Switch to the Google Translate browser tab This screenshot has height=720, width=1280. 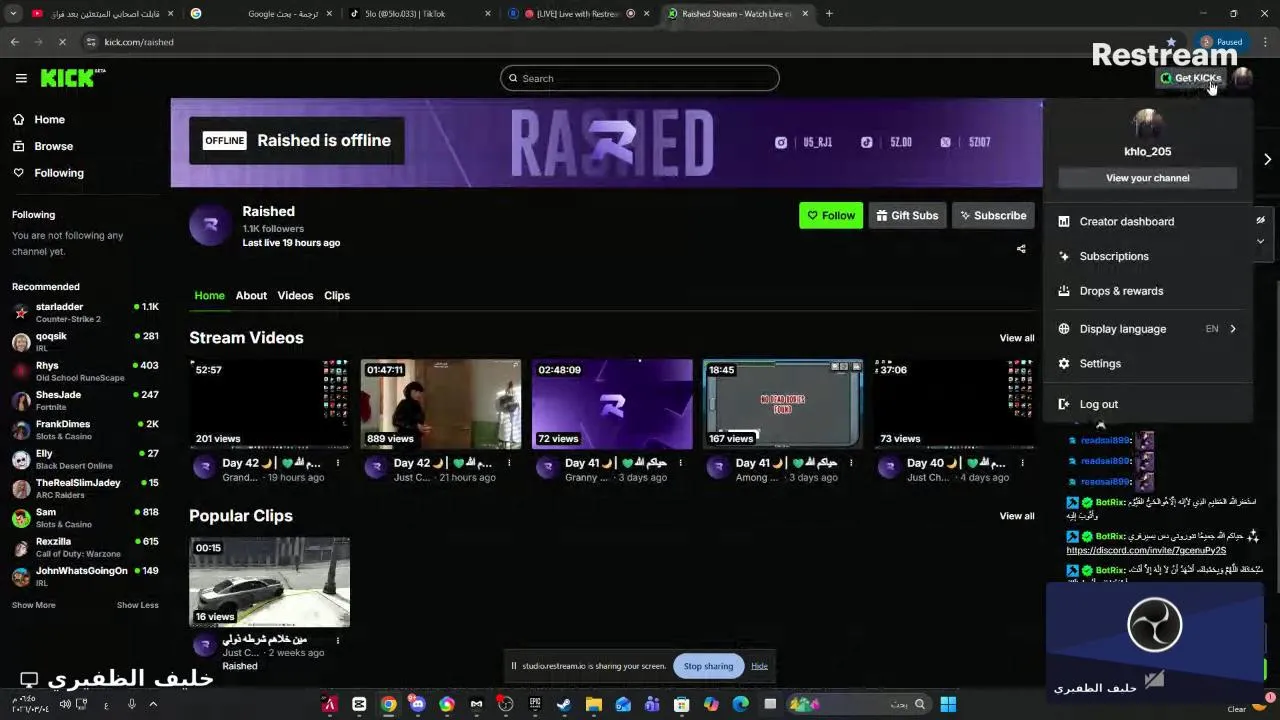[x=262, y=14]
